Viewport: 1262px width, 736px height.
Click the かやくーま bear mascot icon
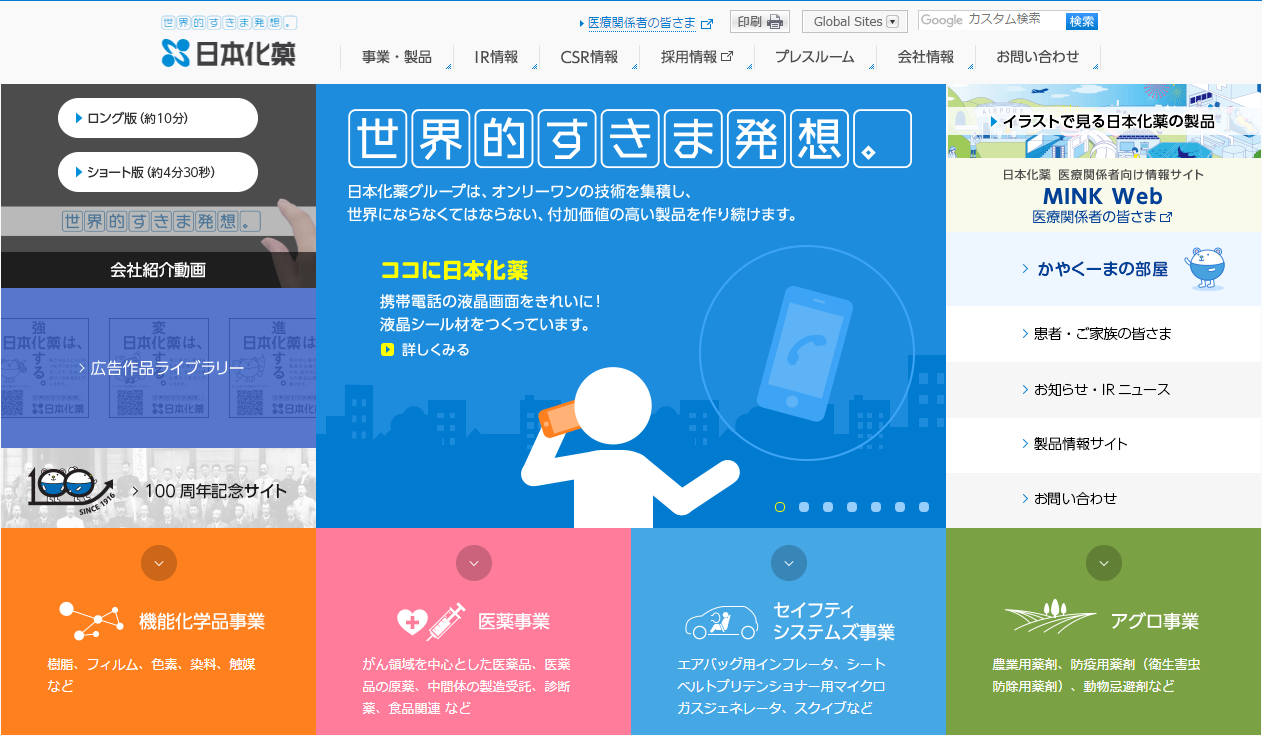1205,268
